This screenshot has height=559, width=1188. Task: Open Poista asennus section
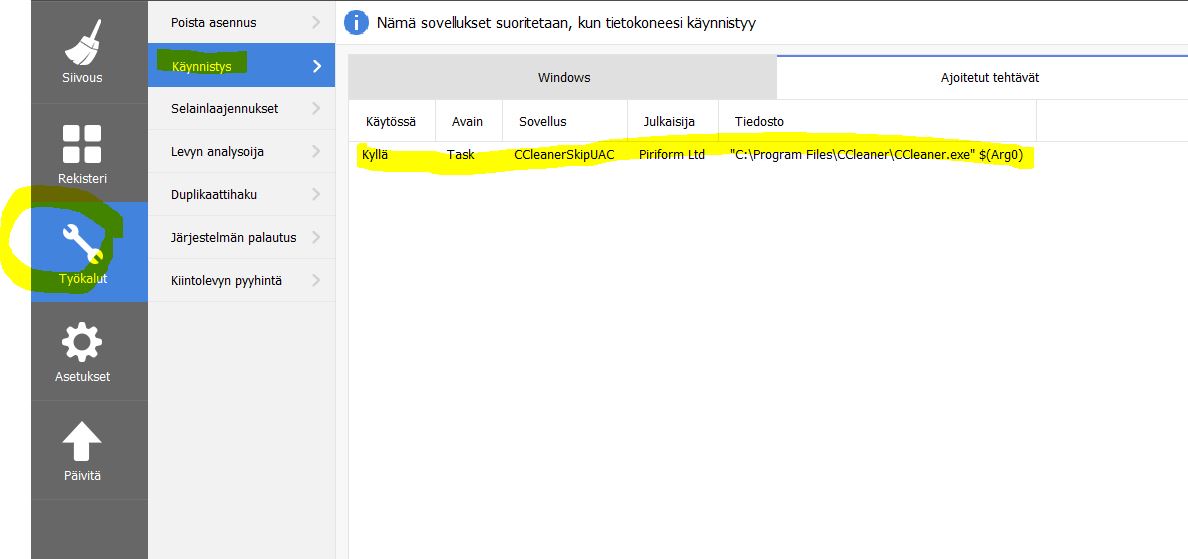(x=241, y=22)
